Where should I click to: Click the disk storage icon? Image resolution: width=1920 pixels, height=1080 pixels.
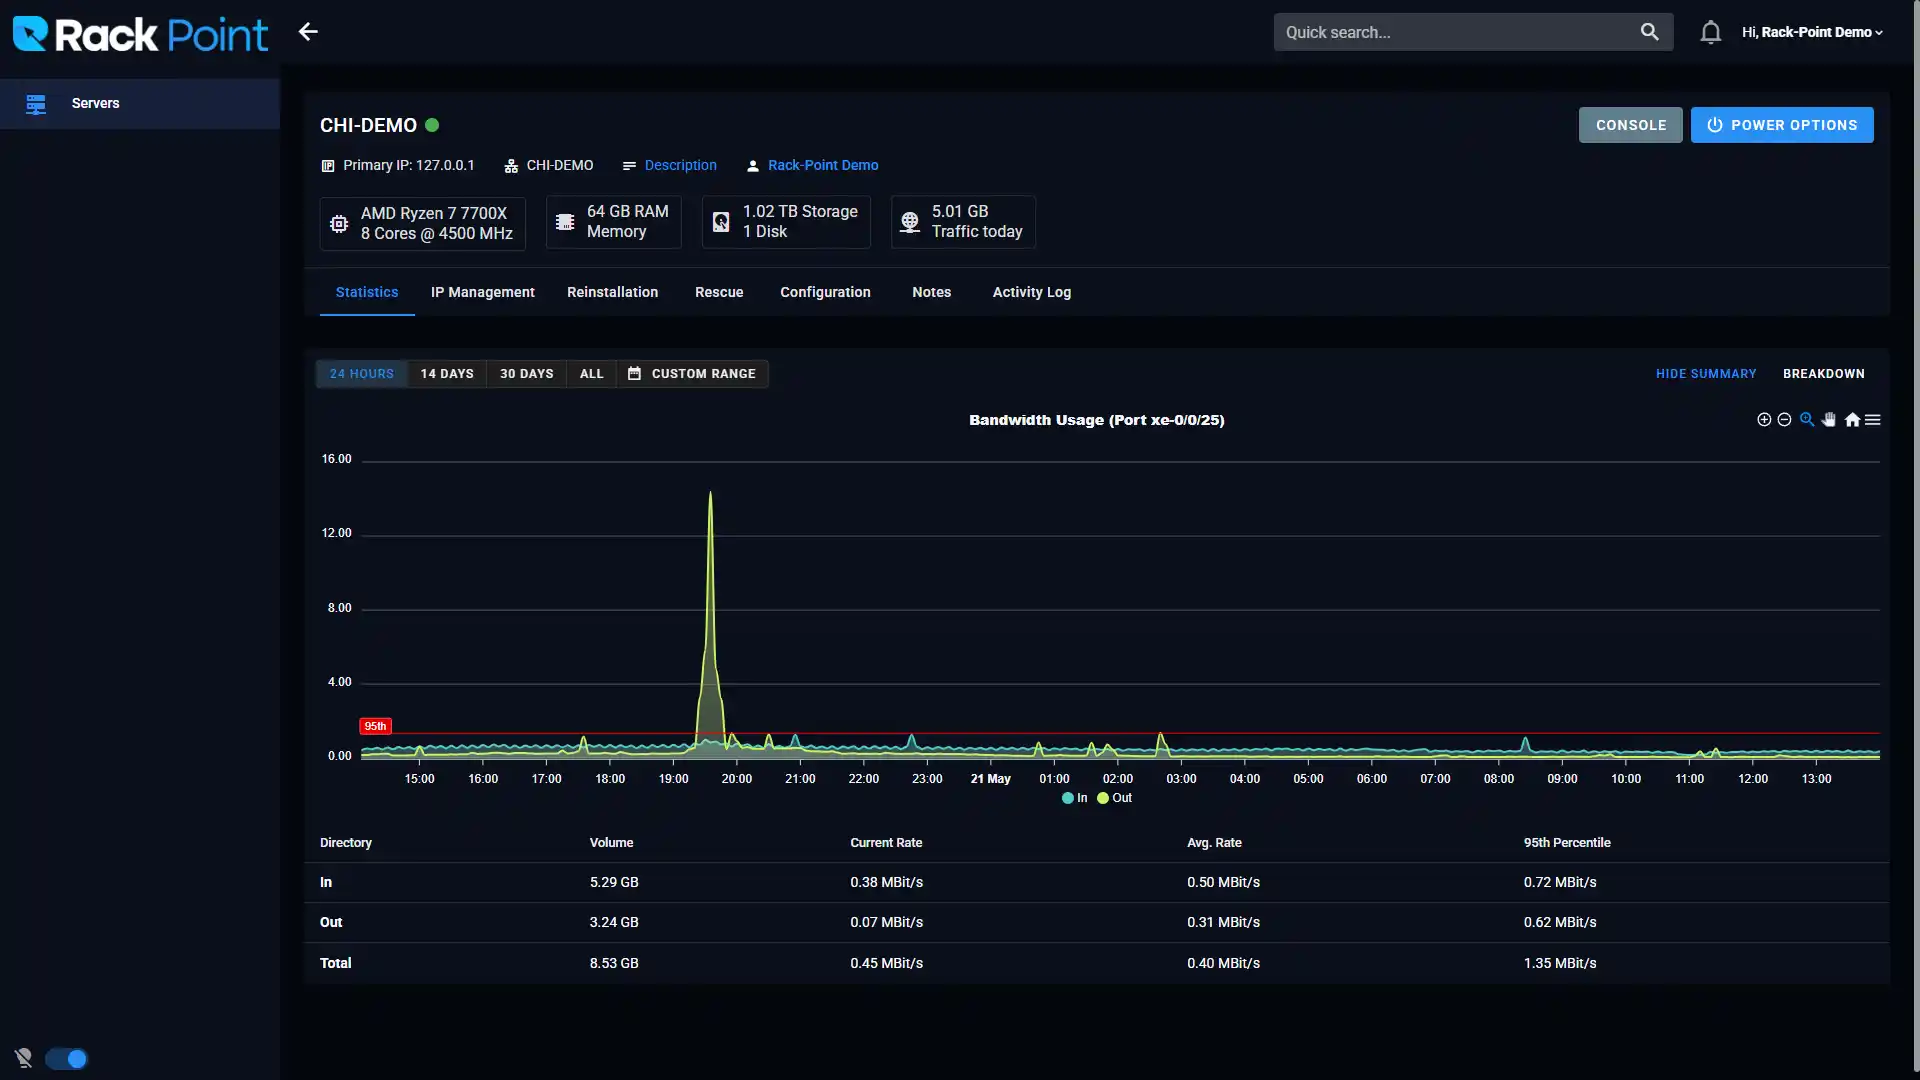click(x=721, y=222)
